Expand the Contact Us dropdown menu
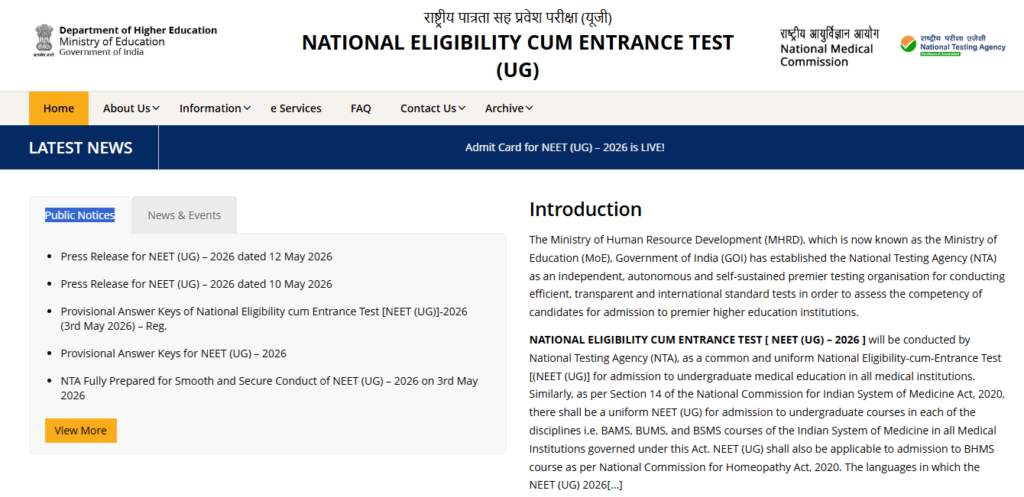The width and height of the screenshot is (1024, 497). tap(433, 108)
